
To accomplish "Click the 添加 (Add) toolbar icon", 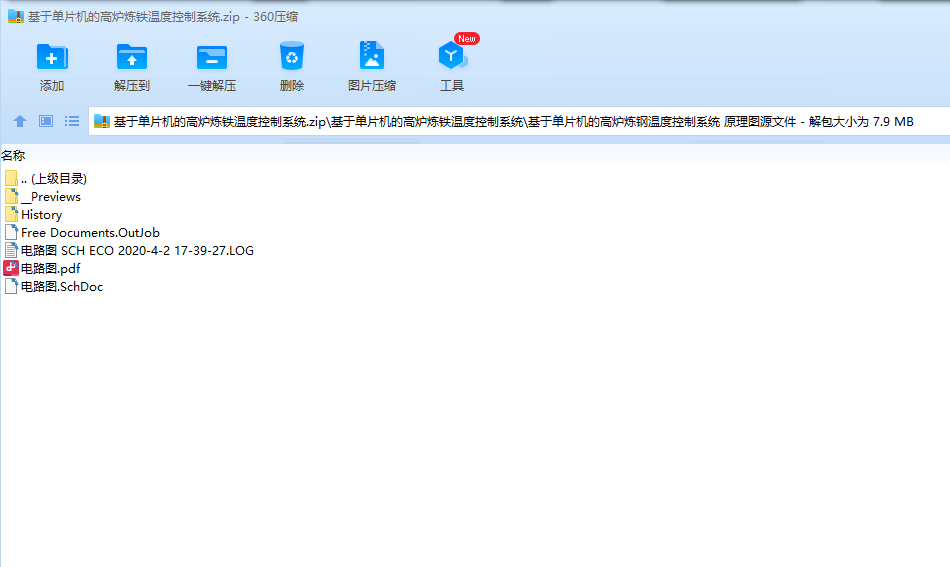I will tap(52, 58).
